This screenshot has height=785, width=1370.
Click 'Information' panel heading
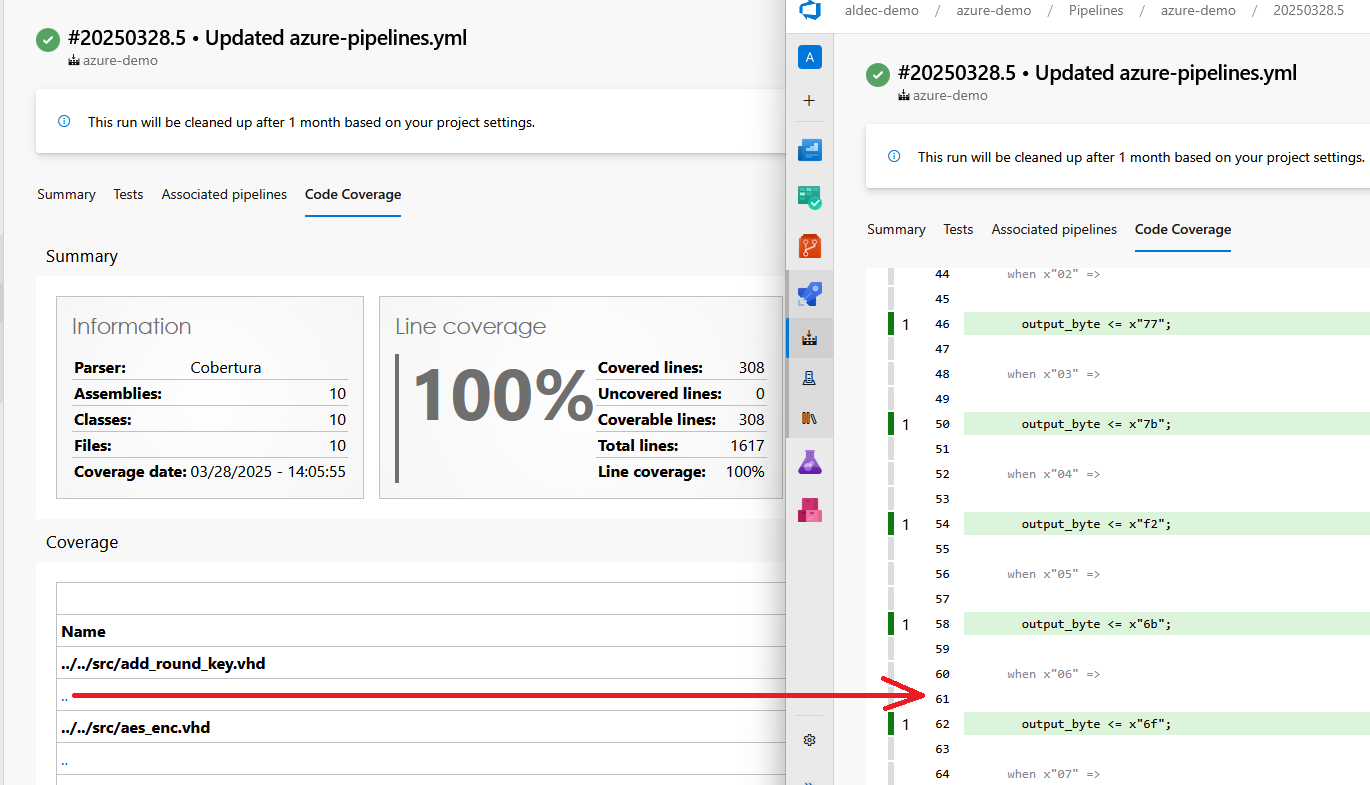[131, 327]
